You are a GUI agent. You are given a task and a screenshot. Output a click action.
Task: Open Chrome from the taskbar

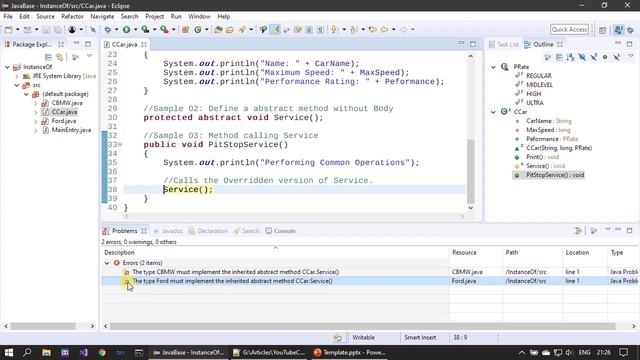pyautogui.click(x=102, y=352)
